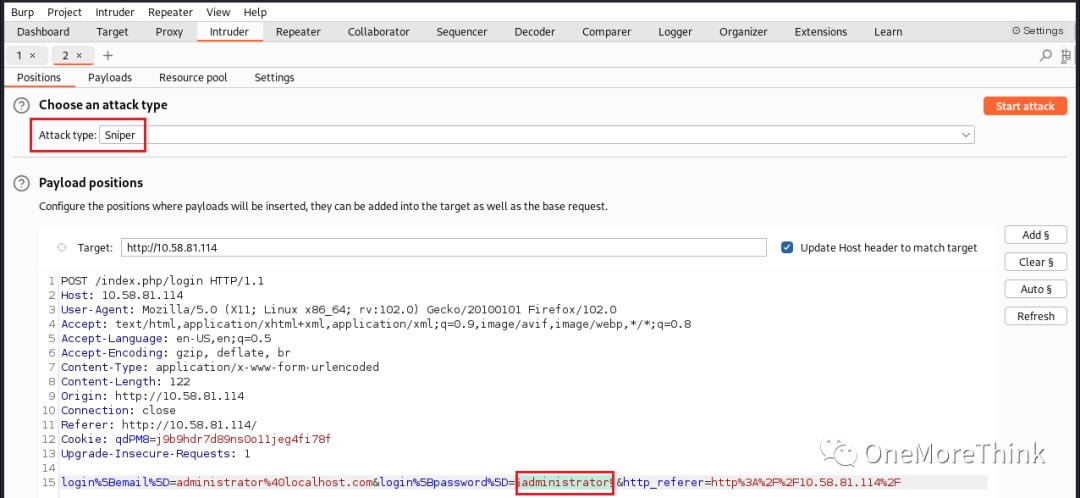Click the POST /index.php/login request line
Screen dimensions: 1080x498
[163, 281]
